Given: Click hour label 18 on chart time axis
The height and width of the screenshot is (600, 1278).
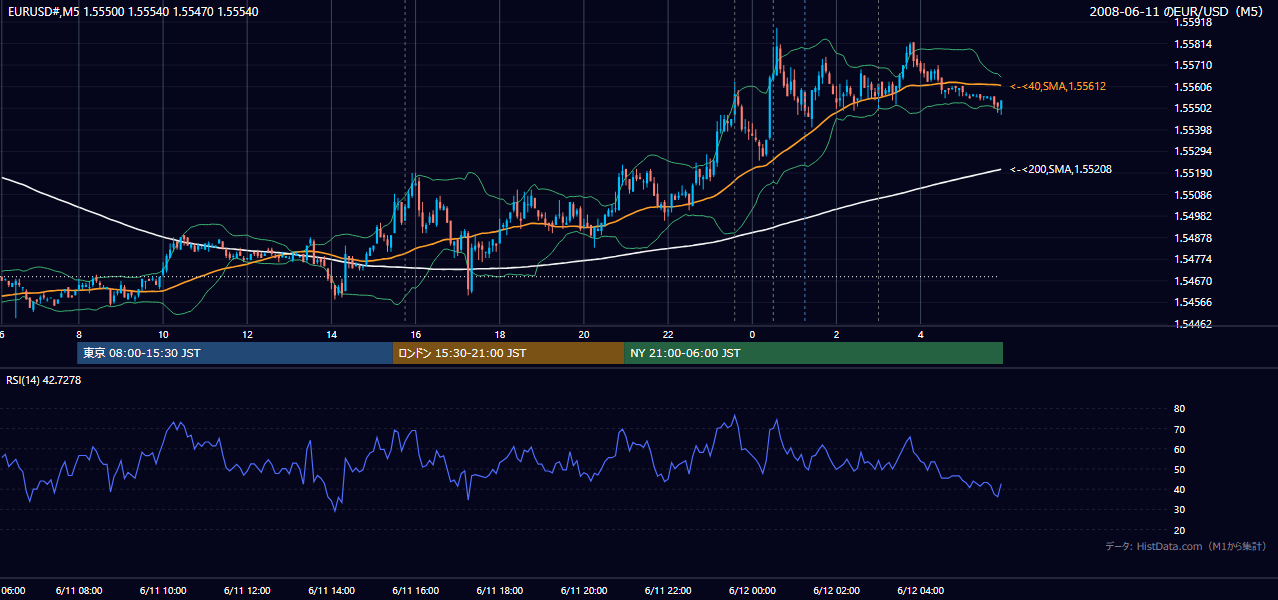Looking at the screenshot, I should (499, 335).
